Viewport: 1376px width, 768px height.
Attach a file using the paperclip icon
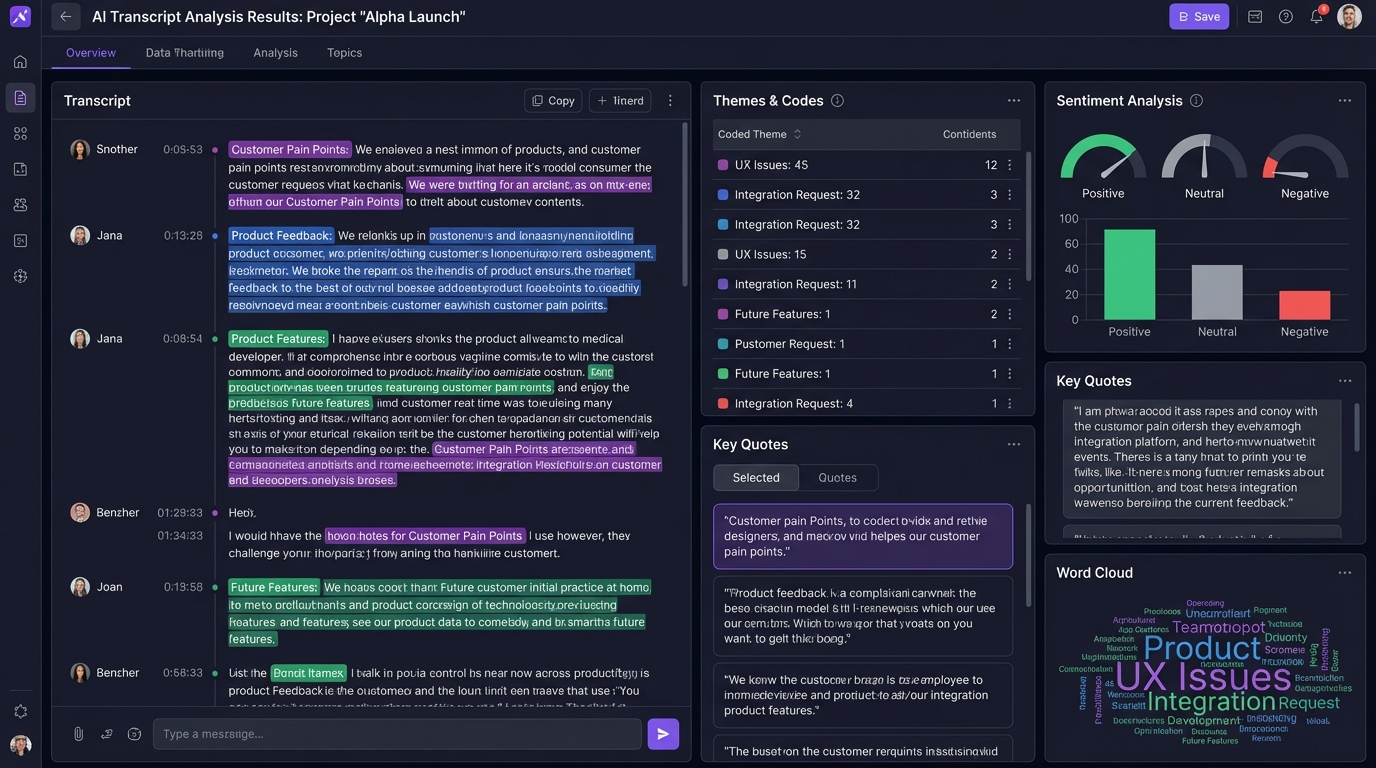[78, 733]
